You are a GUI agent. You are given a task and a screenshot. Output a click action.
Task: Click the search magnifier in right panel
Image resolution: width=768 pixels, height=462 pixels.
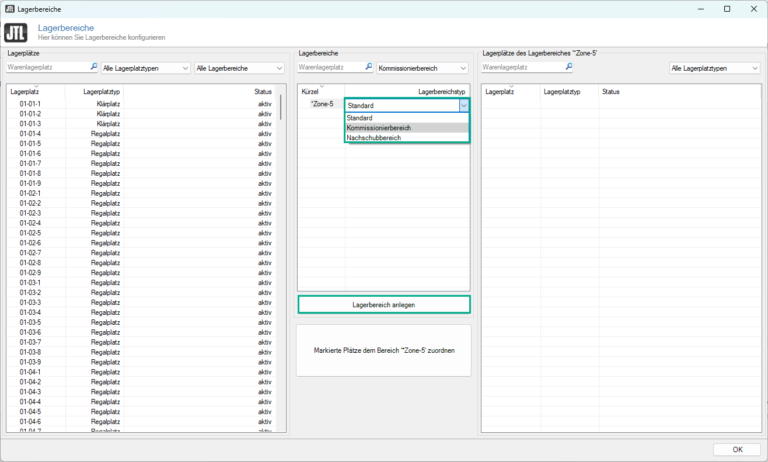(568, 68)
